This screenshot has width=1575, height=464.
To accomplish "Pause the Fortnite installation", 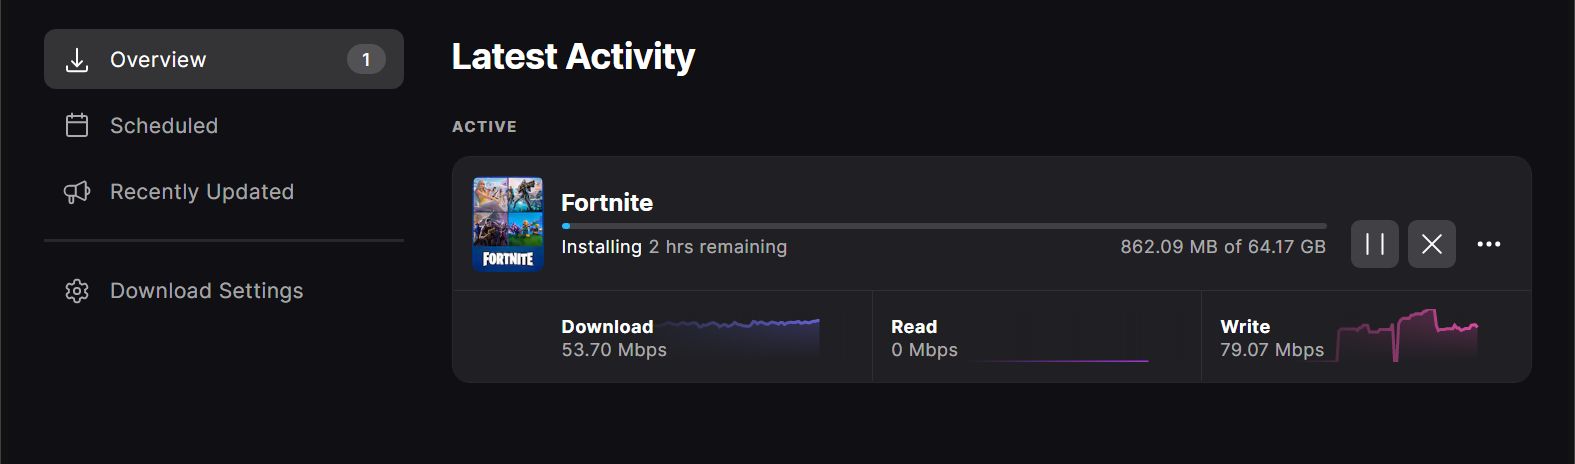I will [x=1374, y=244].
